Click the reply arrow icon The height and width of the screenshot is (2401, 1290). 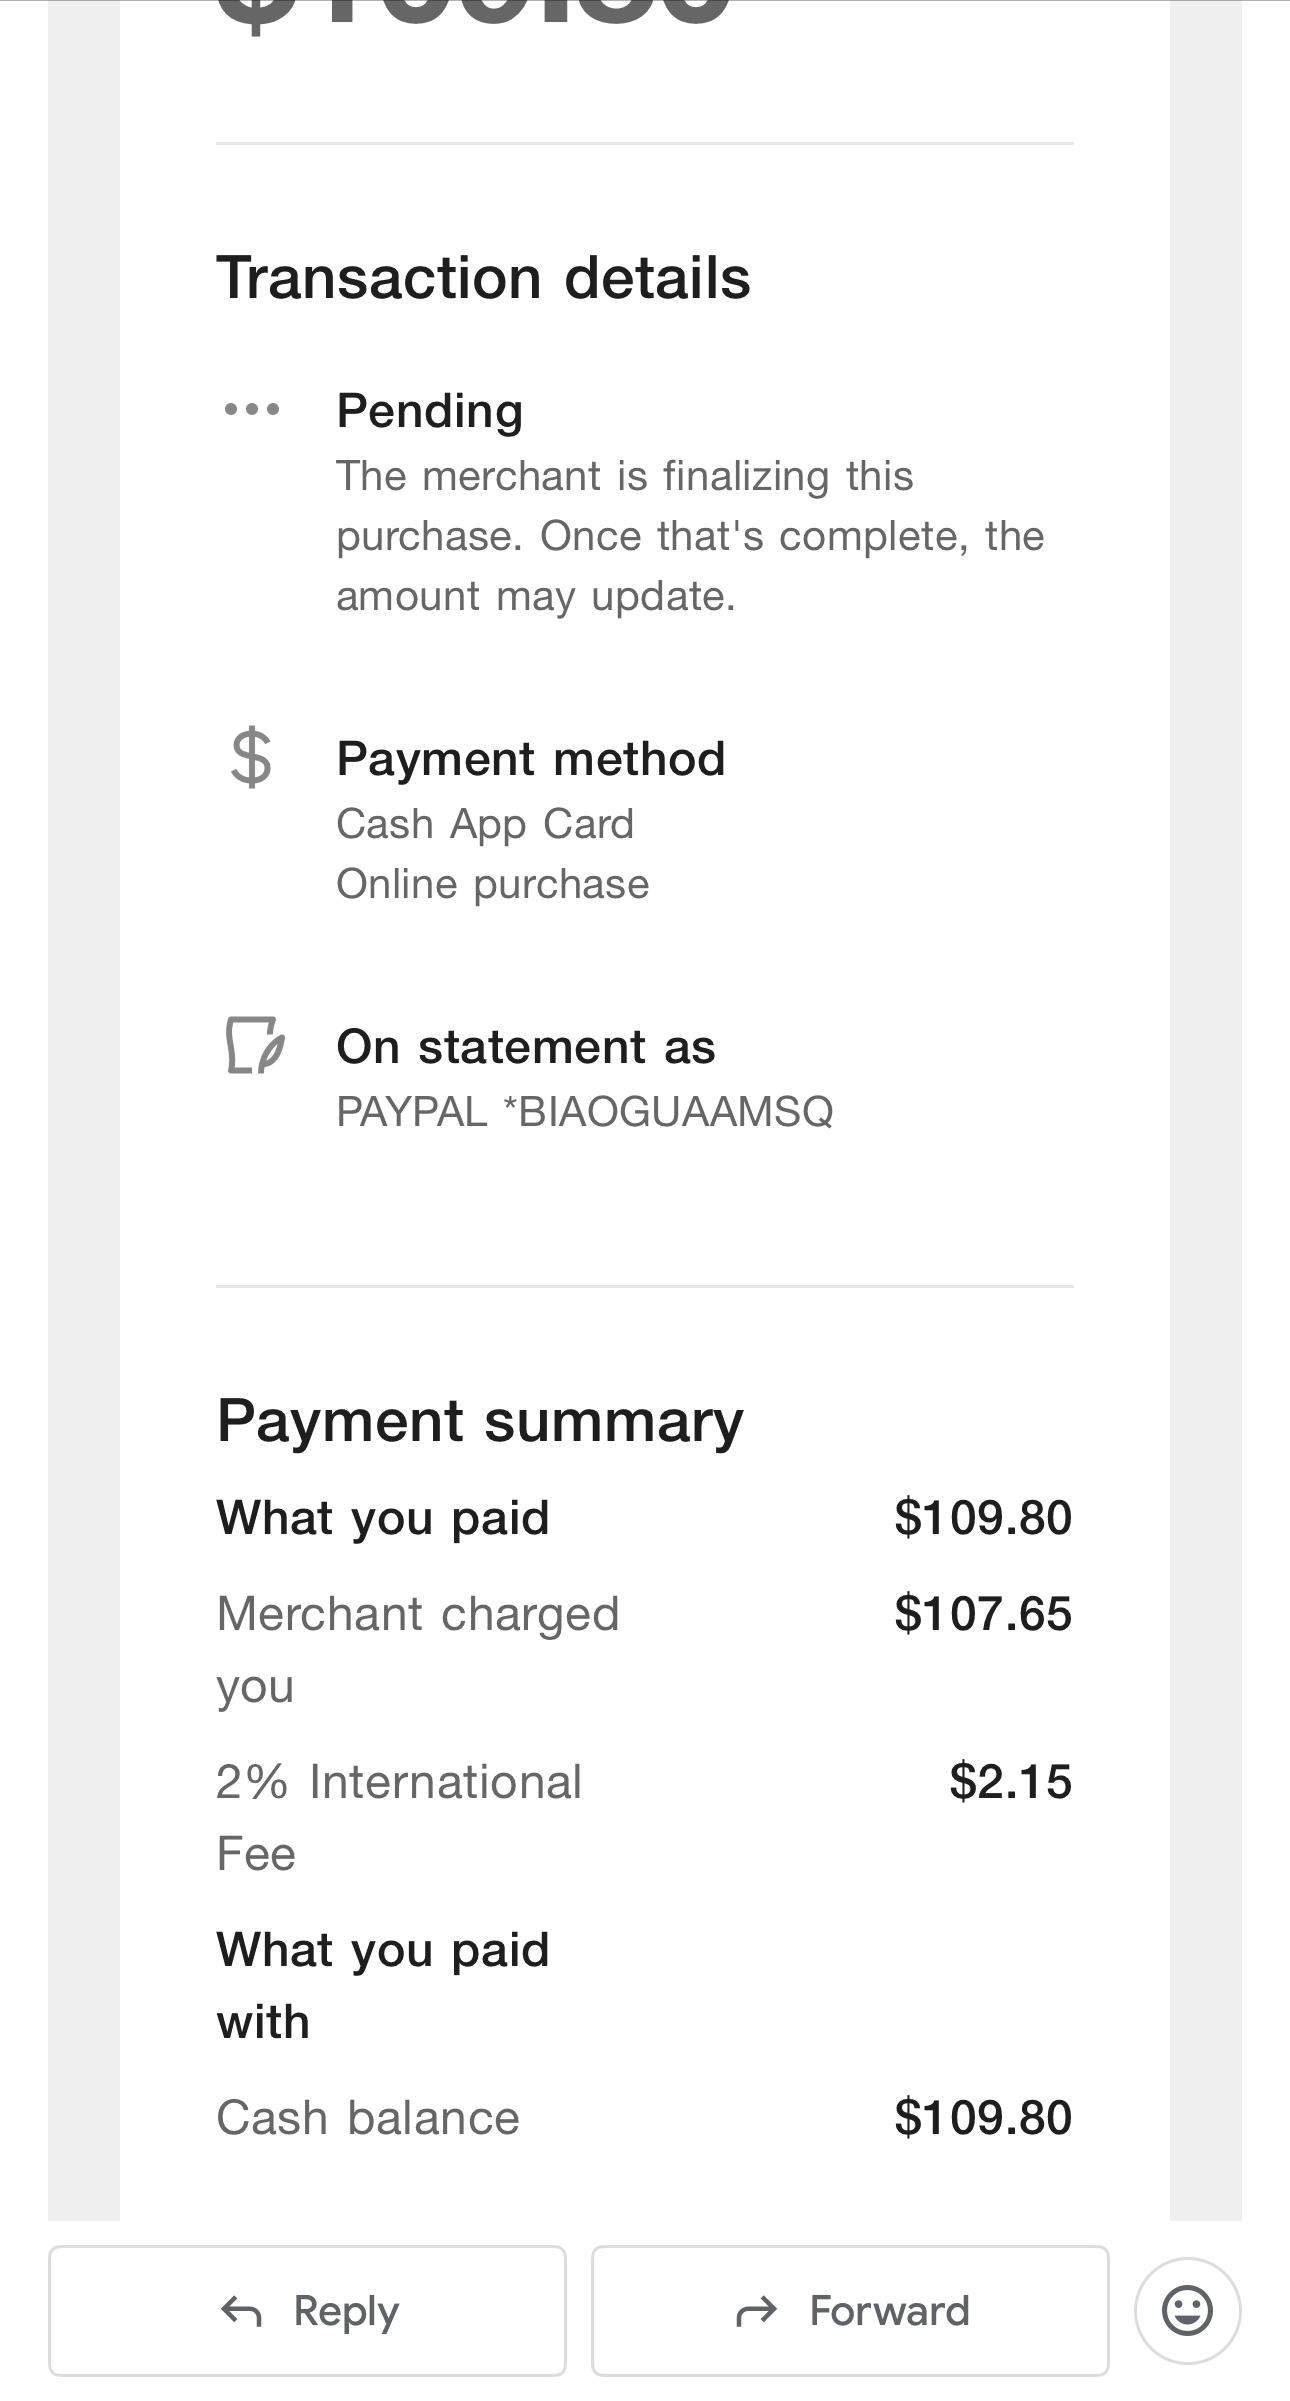(x=241, y=2311)
